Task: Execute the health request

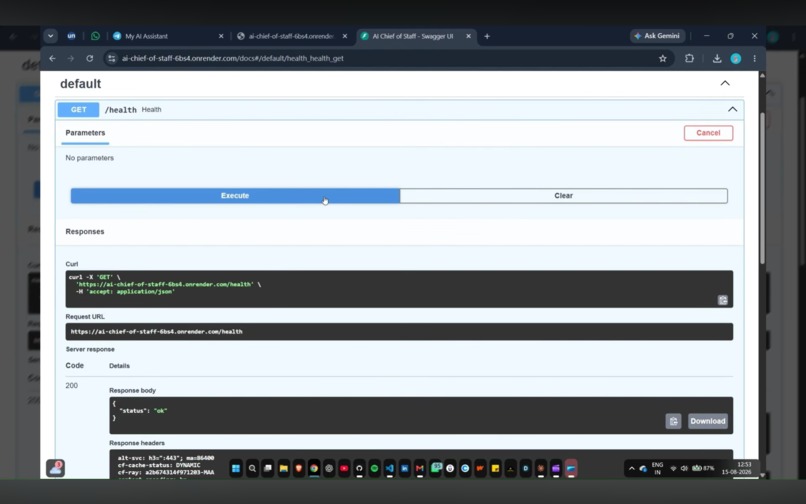Action: [x=235, y=196]
